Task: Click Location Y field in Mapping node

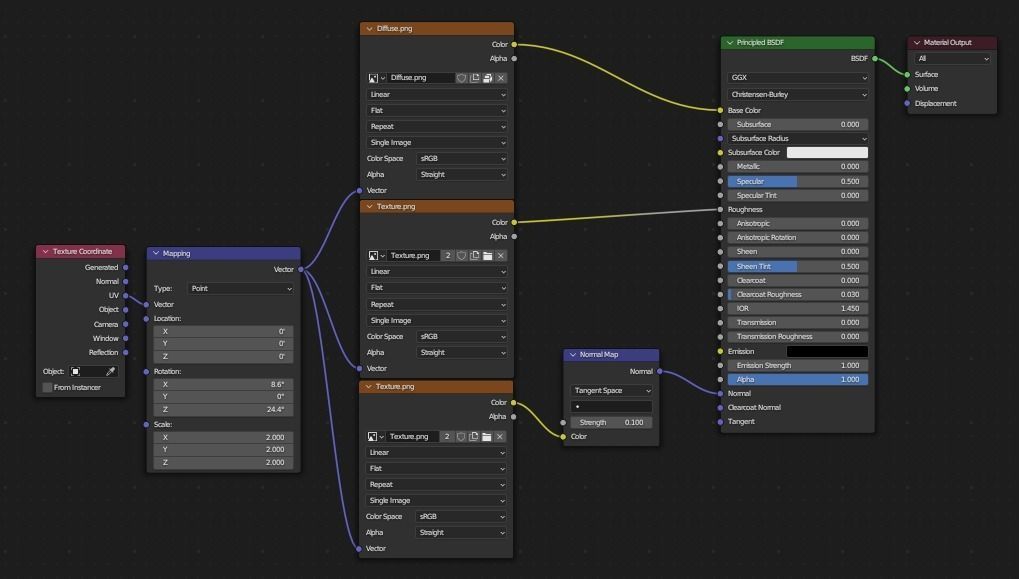Action: tap(224, 344)
